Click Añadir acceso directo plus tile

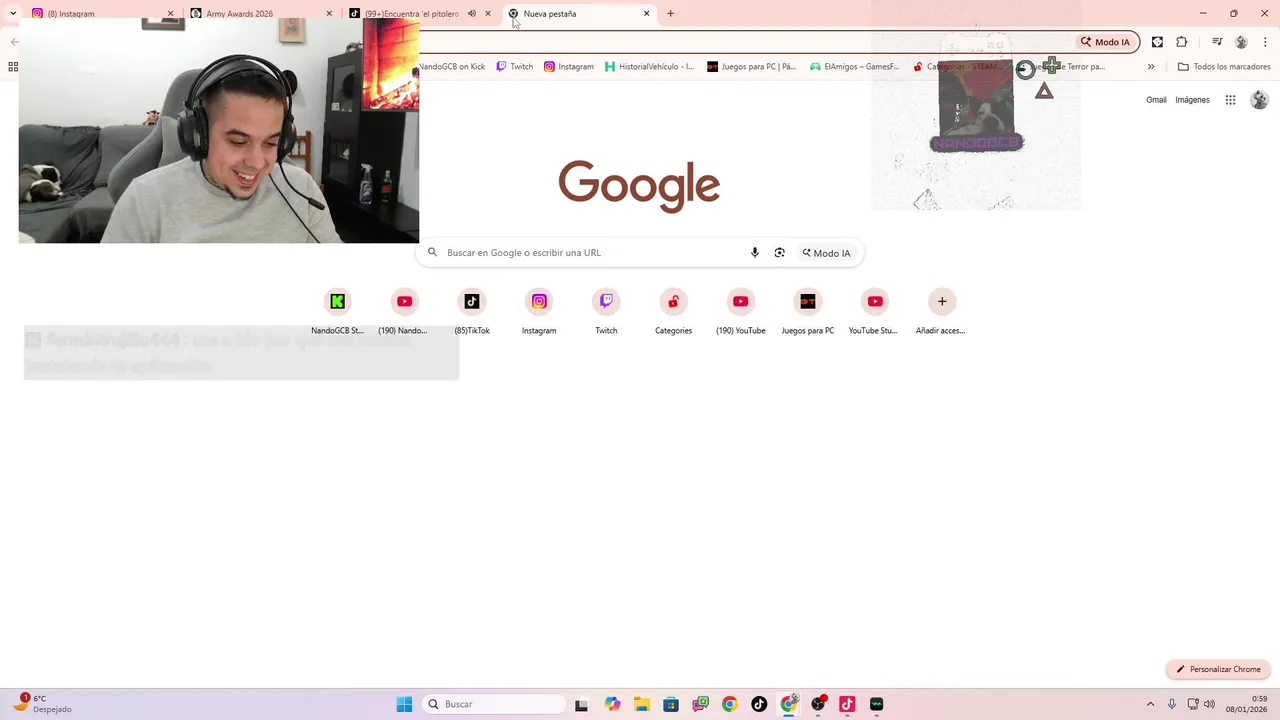(x=941, y=311)
